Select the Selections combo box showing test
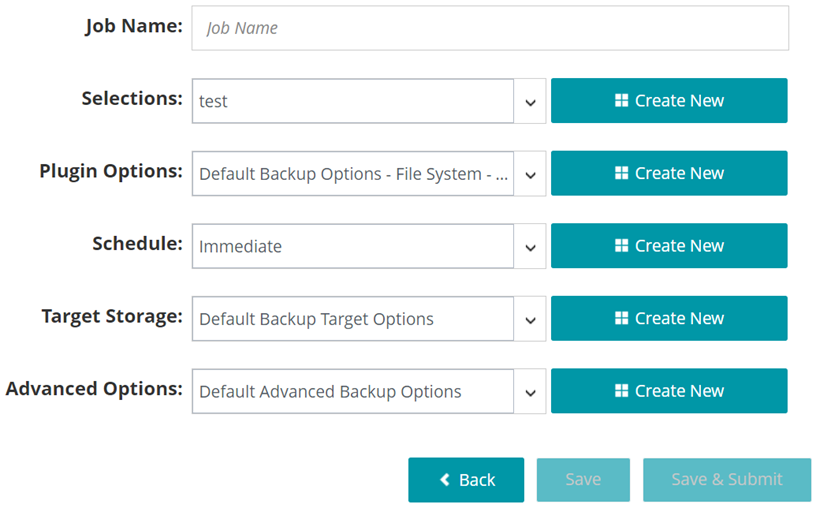Image resolution: width=816 pixels, height=508 pixels. pos(353,101)
